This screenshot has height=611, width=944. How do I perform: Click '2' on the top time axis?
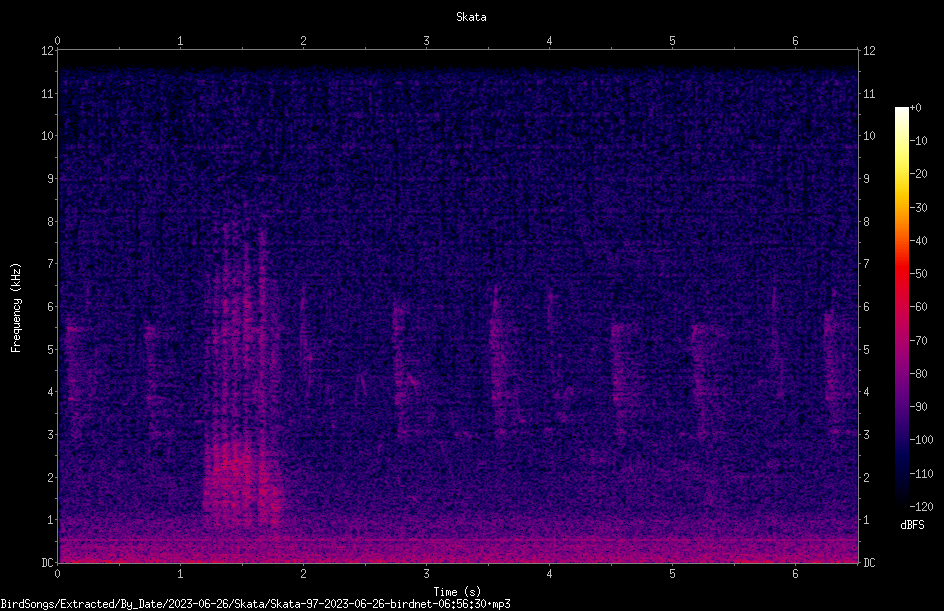coord(303,41)
